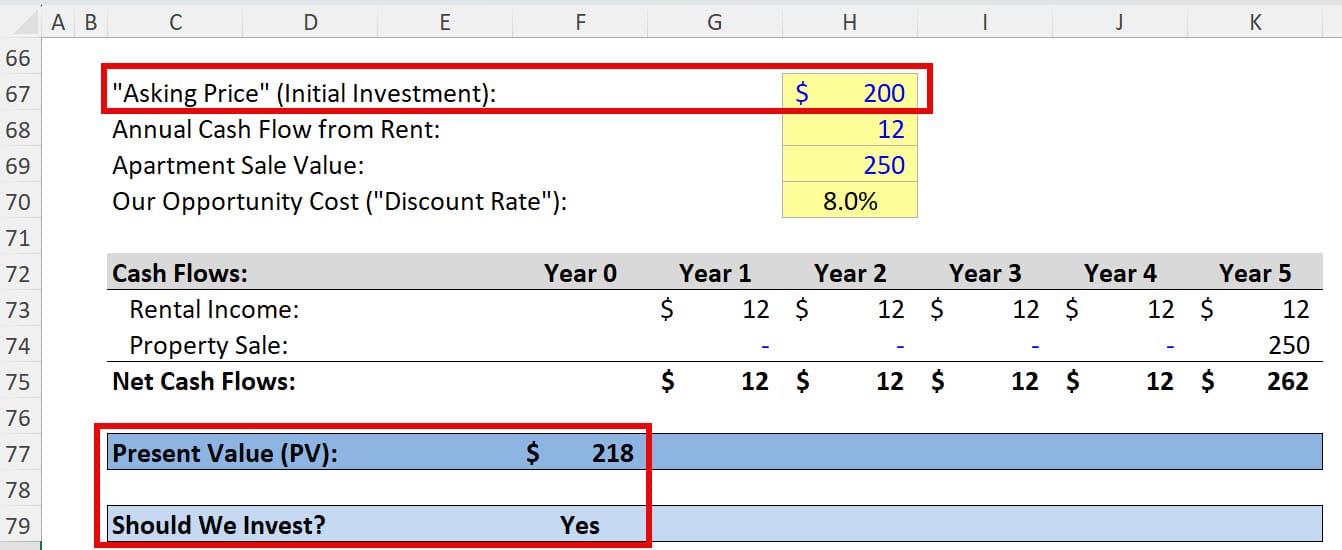
Task: Select column header A
Action: click(x=57, y=21)
